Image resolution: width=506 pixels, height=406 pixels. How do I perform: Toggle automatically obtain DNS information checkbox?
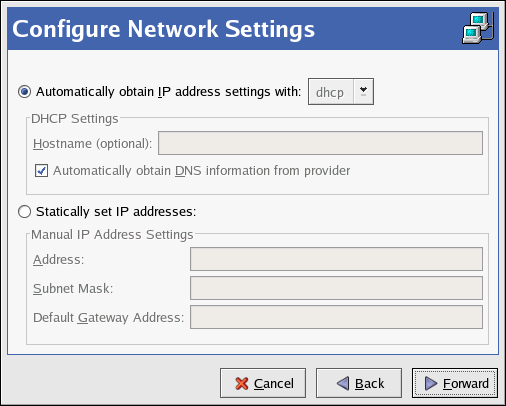coord(41,170)
